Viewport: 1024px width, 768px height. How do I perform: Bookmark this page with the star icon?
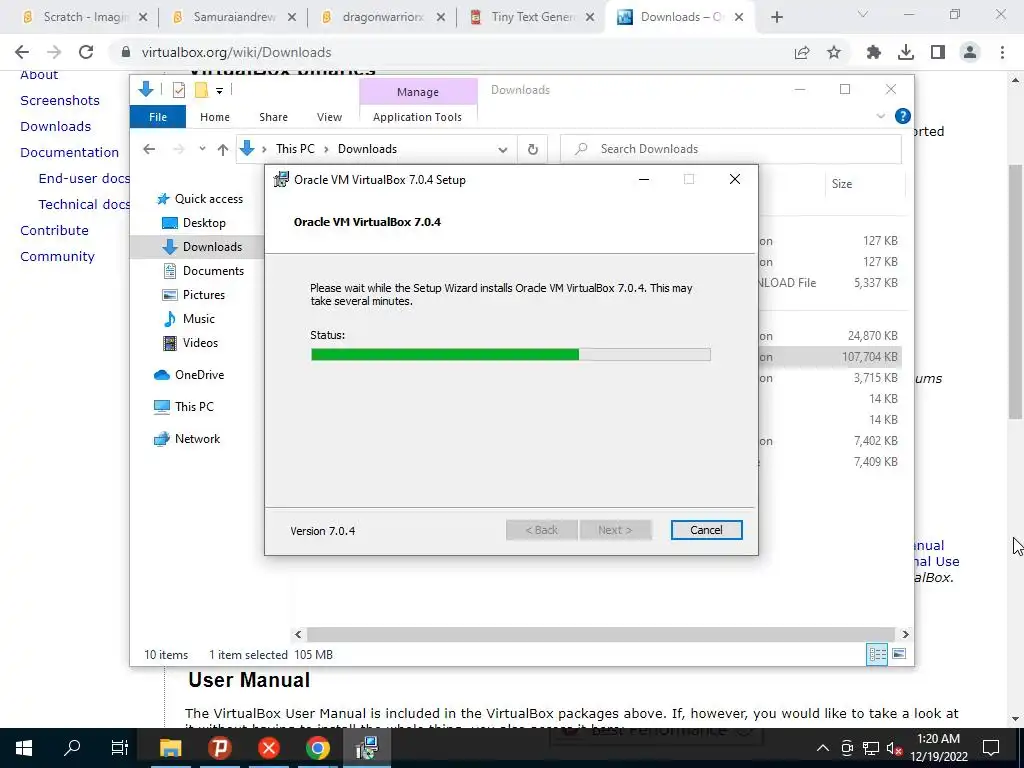tap(834, 52)
